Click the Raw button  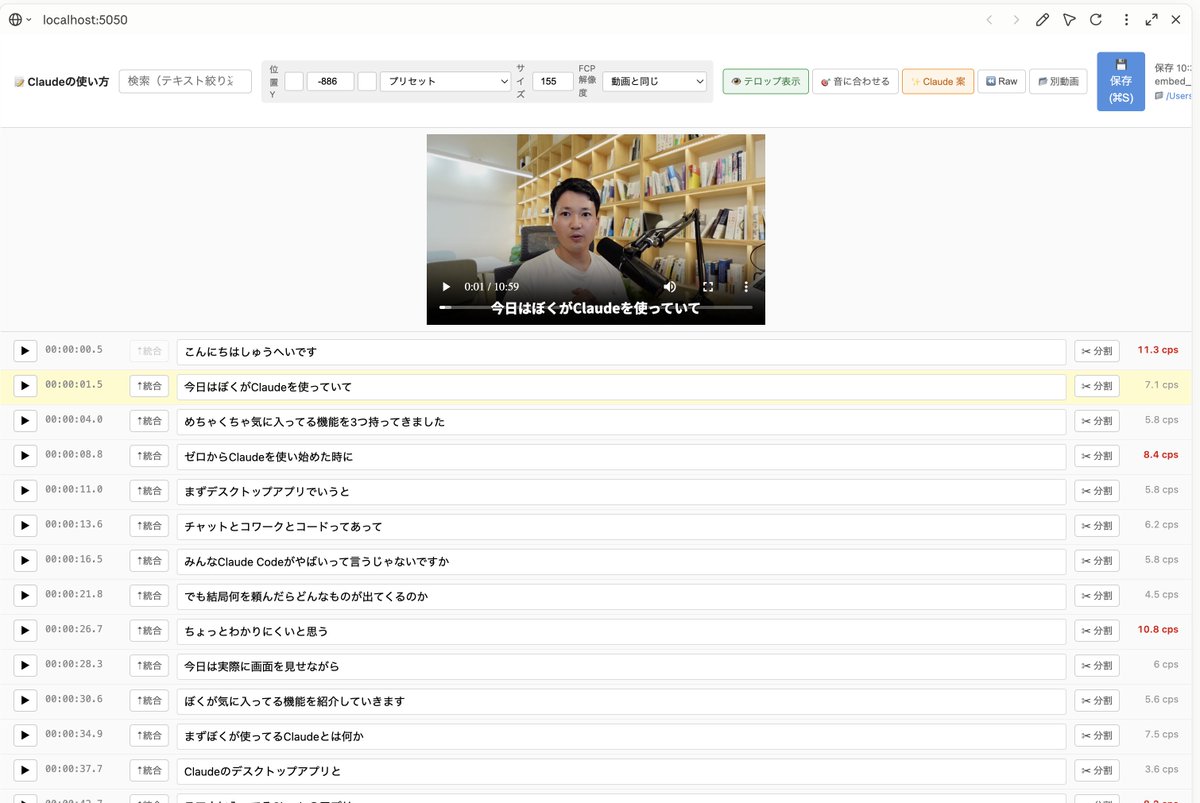click(1001, 82)
